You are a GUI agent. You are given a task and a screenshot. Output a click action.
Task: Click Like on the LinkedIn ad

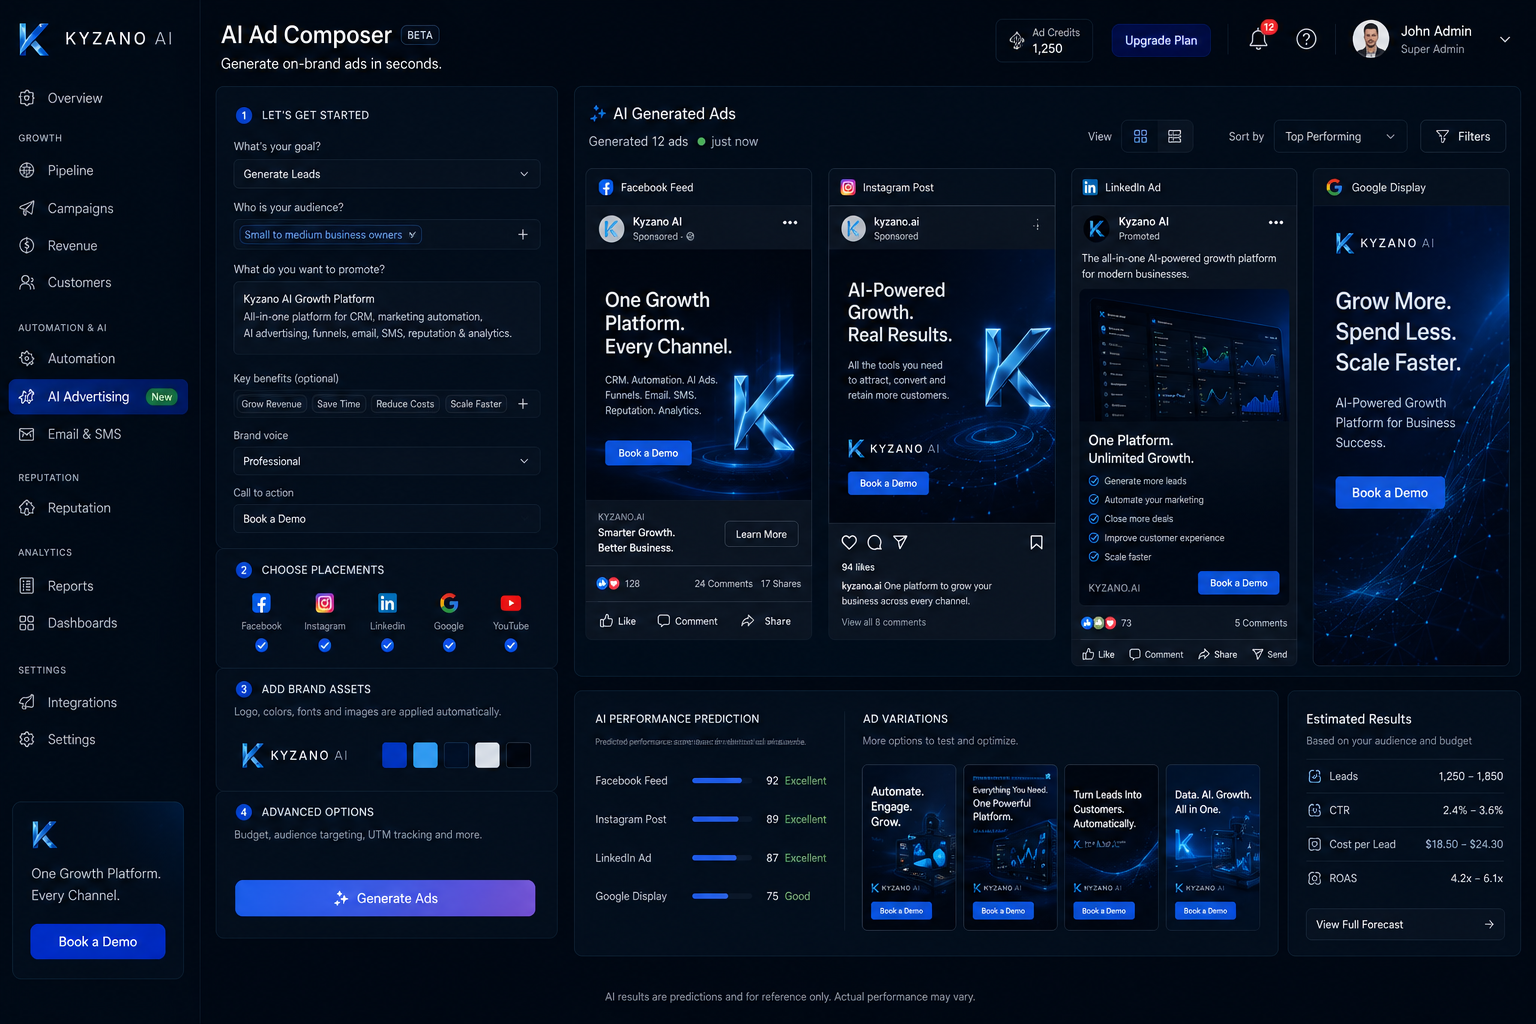click(x=1098, y=654)
